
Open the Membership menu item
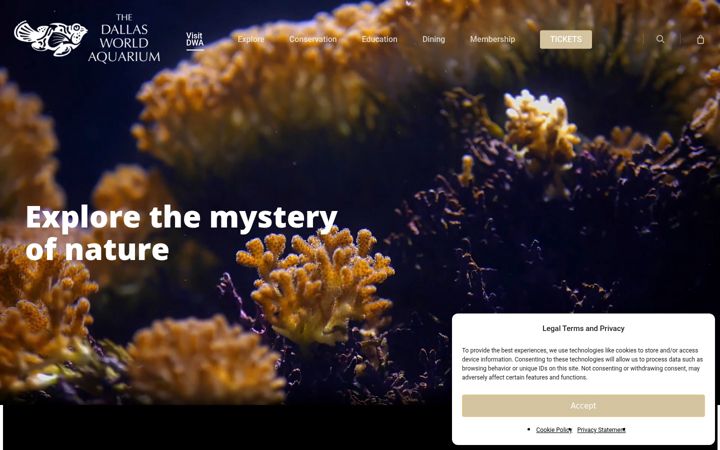(x=492, y=39)
